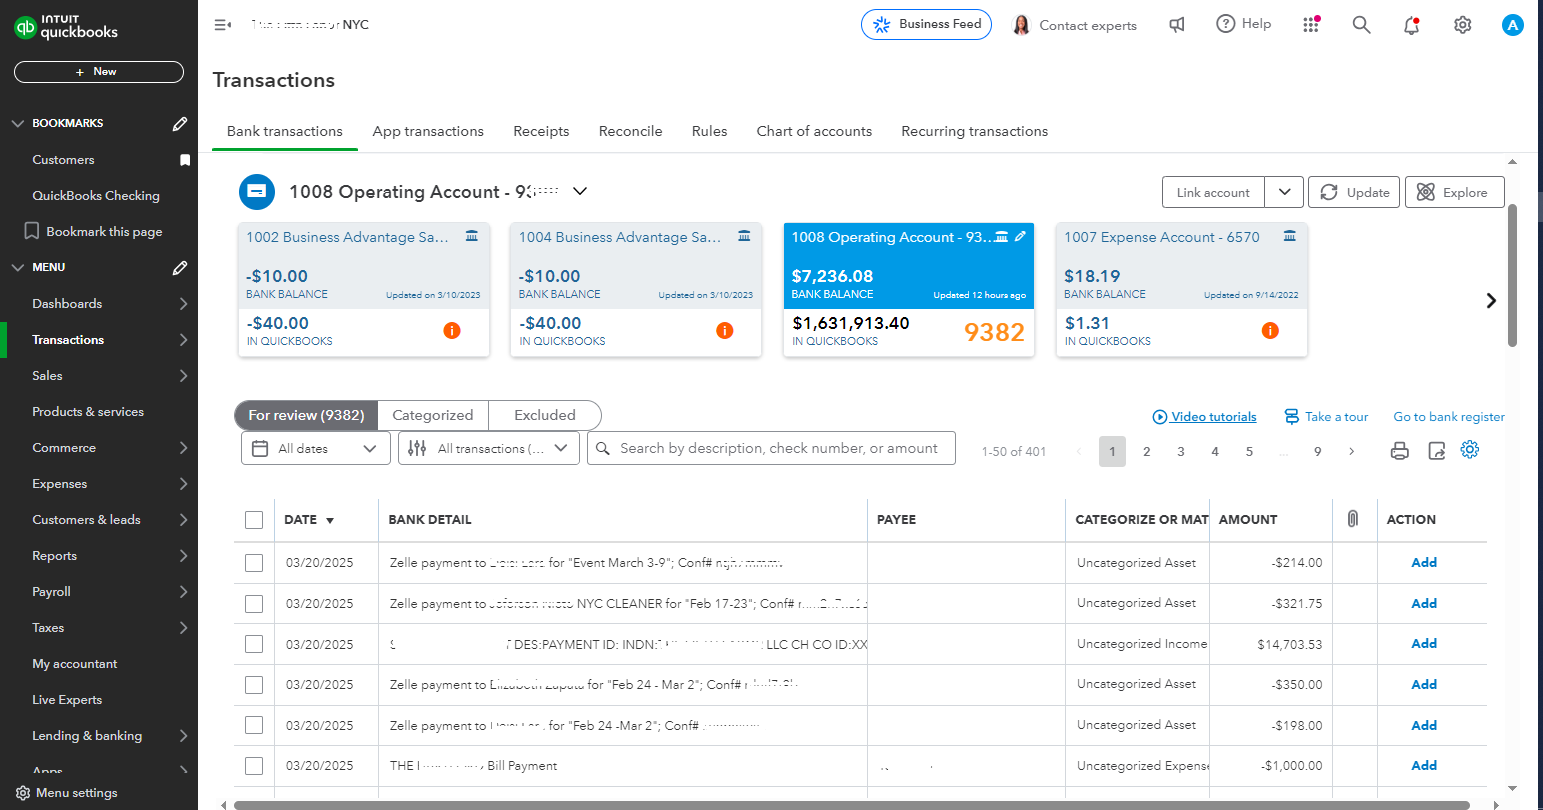
Task: Click the search magnifier in header
Action: click(x=1361, y=24)
